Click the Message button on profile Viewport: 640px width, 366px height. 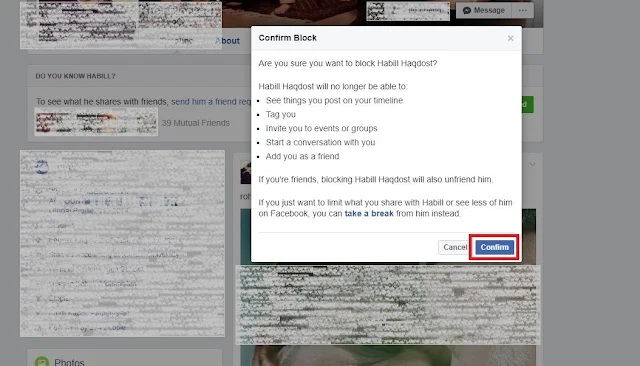(484, 10)
